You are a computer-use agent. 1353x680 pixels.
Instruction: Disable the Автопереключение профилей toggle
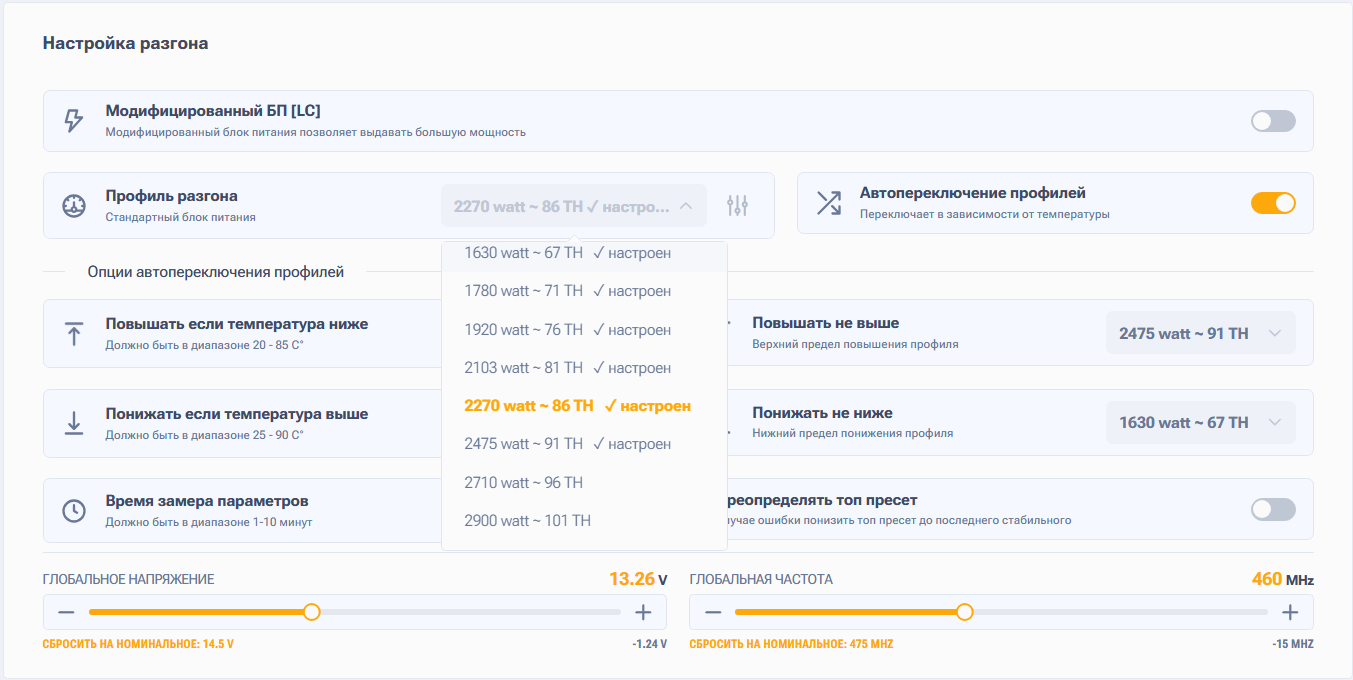click(x=1273, y=203)
